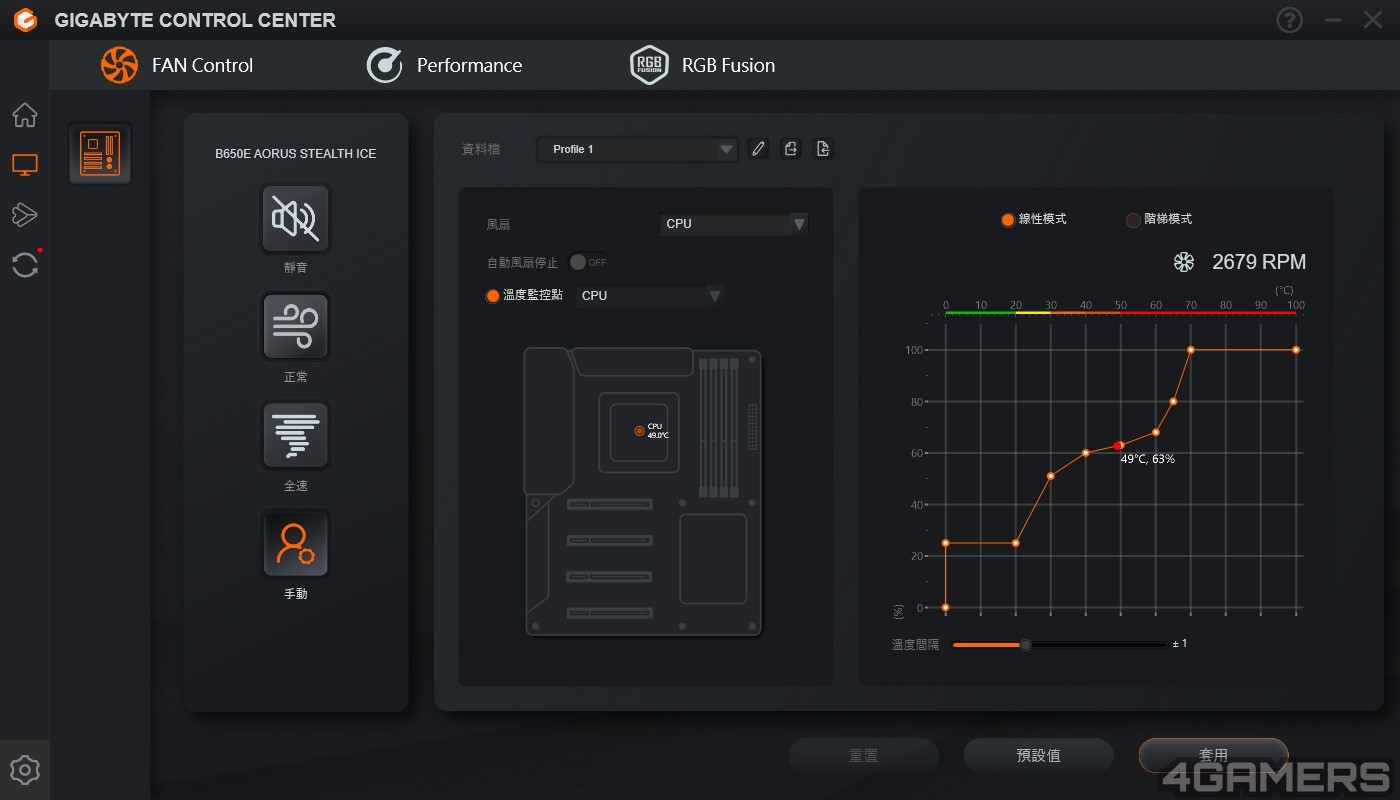The image size is (1400, 800).
Task: Choose the full speed (全速) fan preset
Action: click(x=296, y=435)
